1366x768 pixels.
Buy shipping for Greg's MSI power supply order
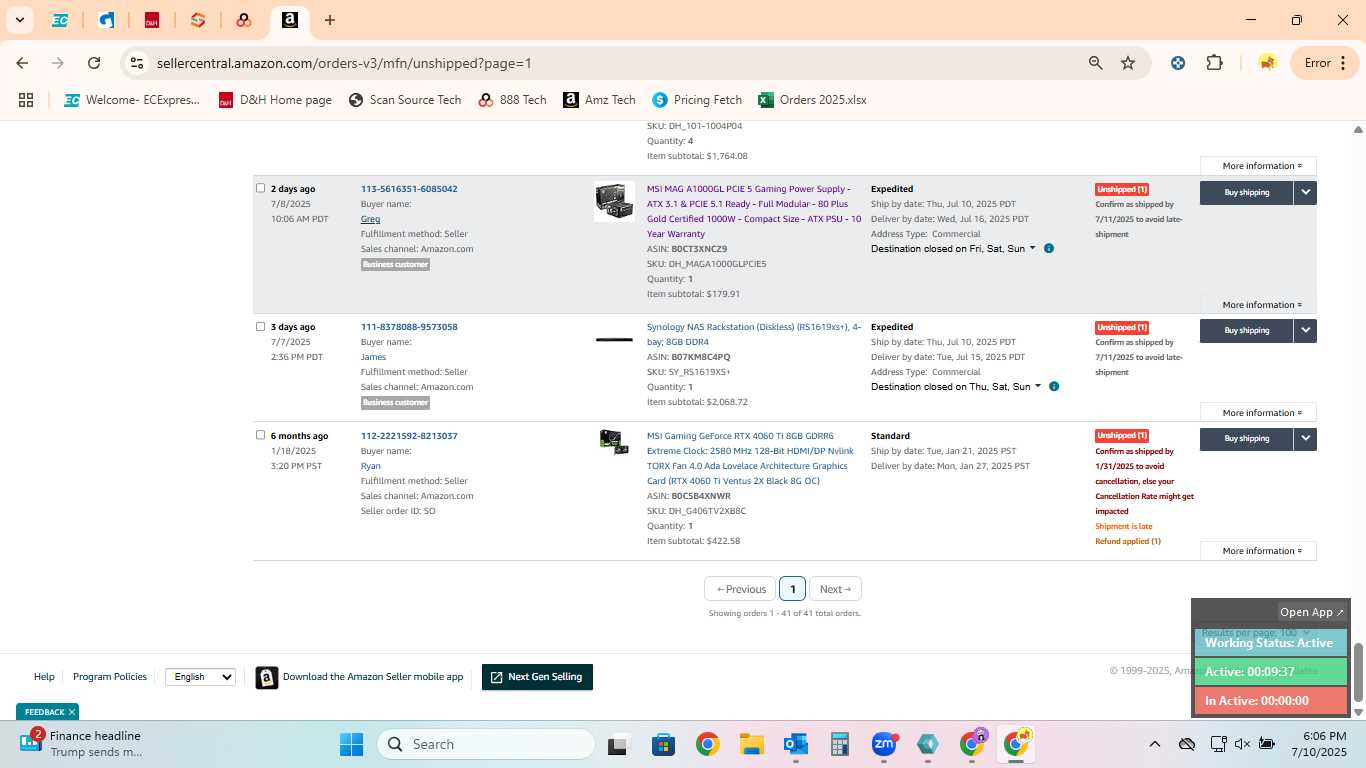[x=1246, y=192]
